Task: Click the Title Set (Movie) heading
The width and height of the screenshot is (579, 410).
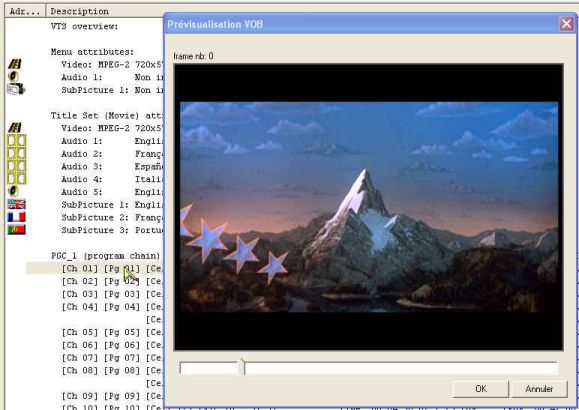Action: [x=107, y=115]
